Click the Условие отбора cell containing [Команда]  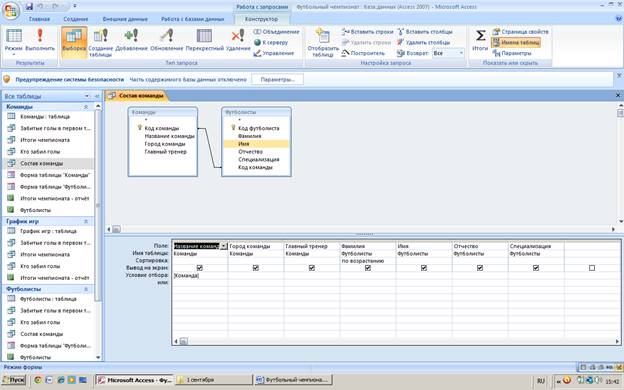pyautogui.click(x=200, y=275)
